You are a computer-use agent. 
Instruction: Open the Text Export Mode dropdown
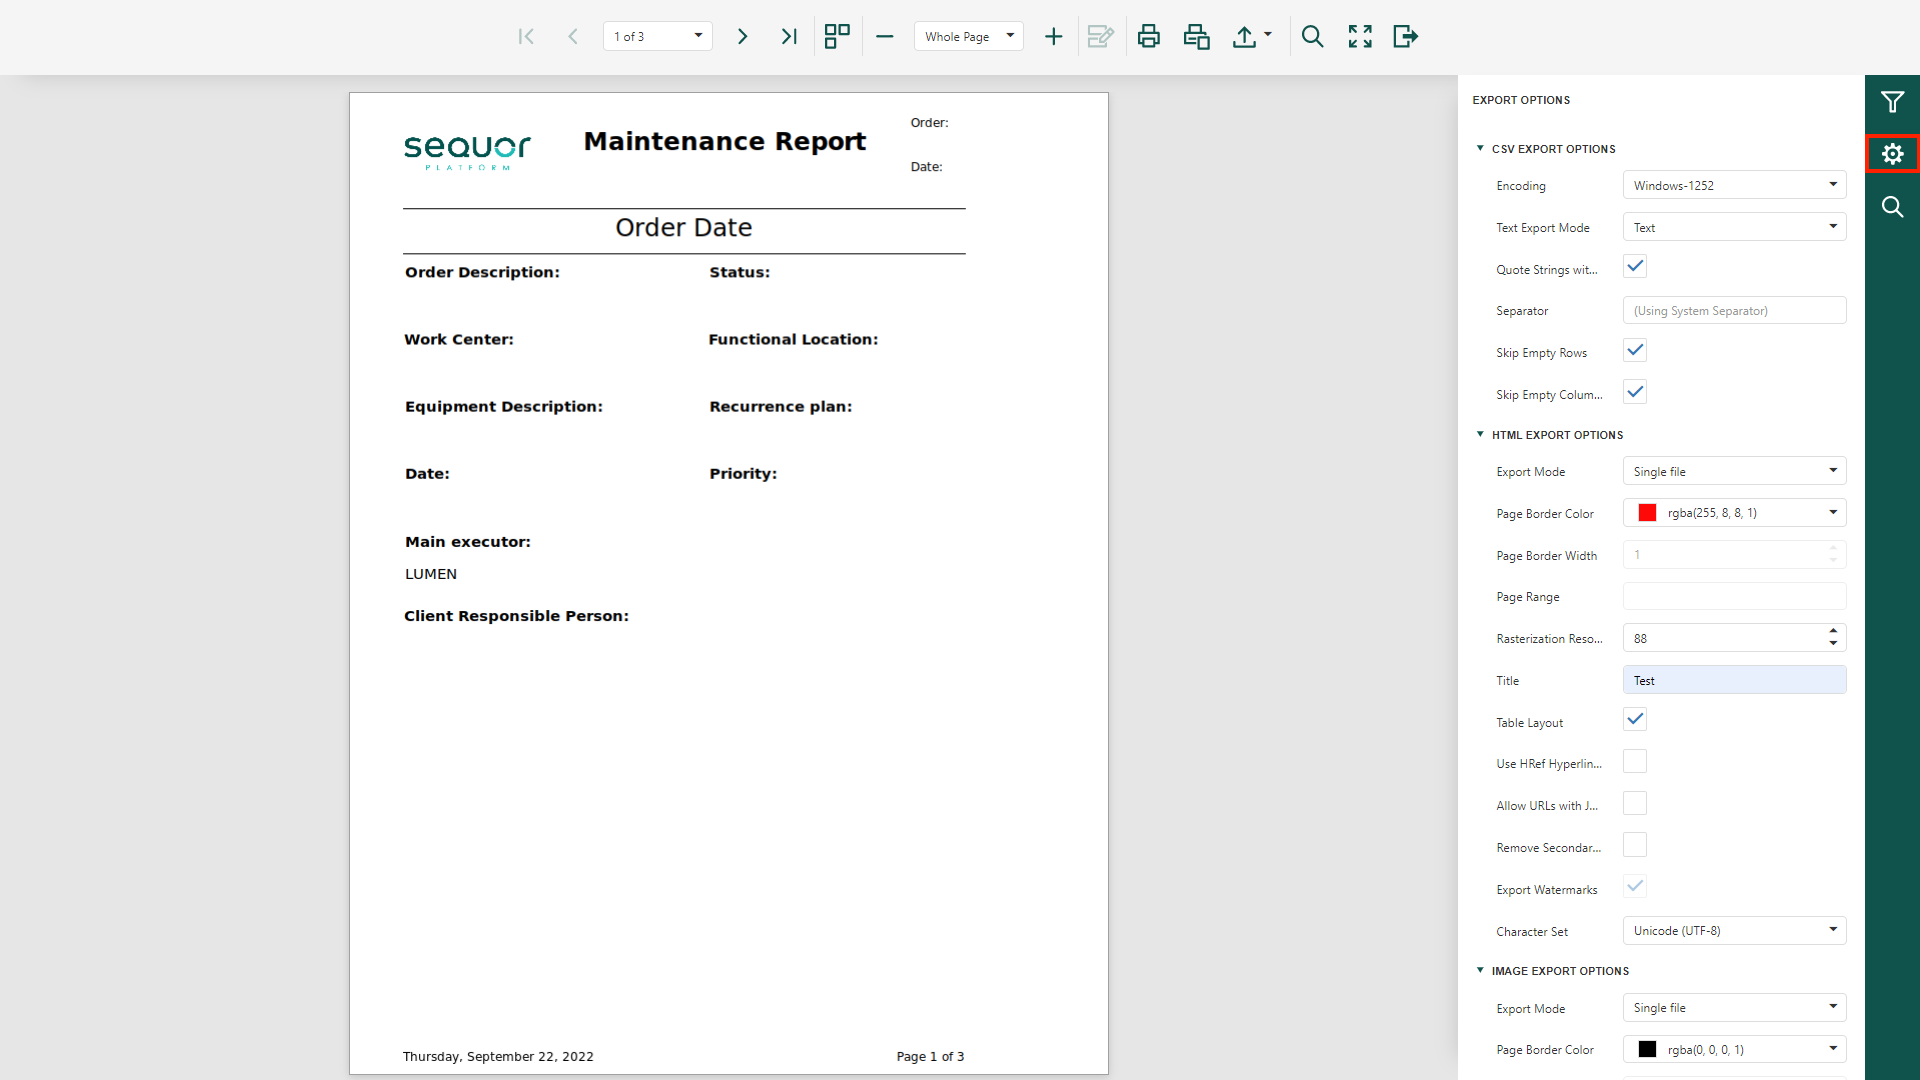click(1734, 227)
